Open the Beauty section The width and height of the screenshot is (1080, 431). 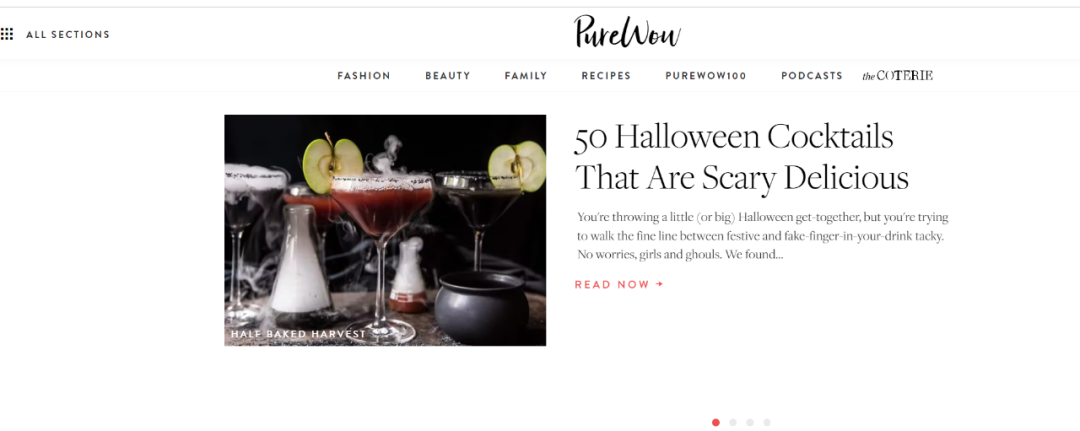pyautogui.click(x=448, y=76)
